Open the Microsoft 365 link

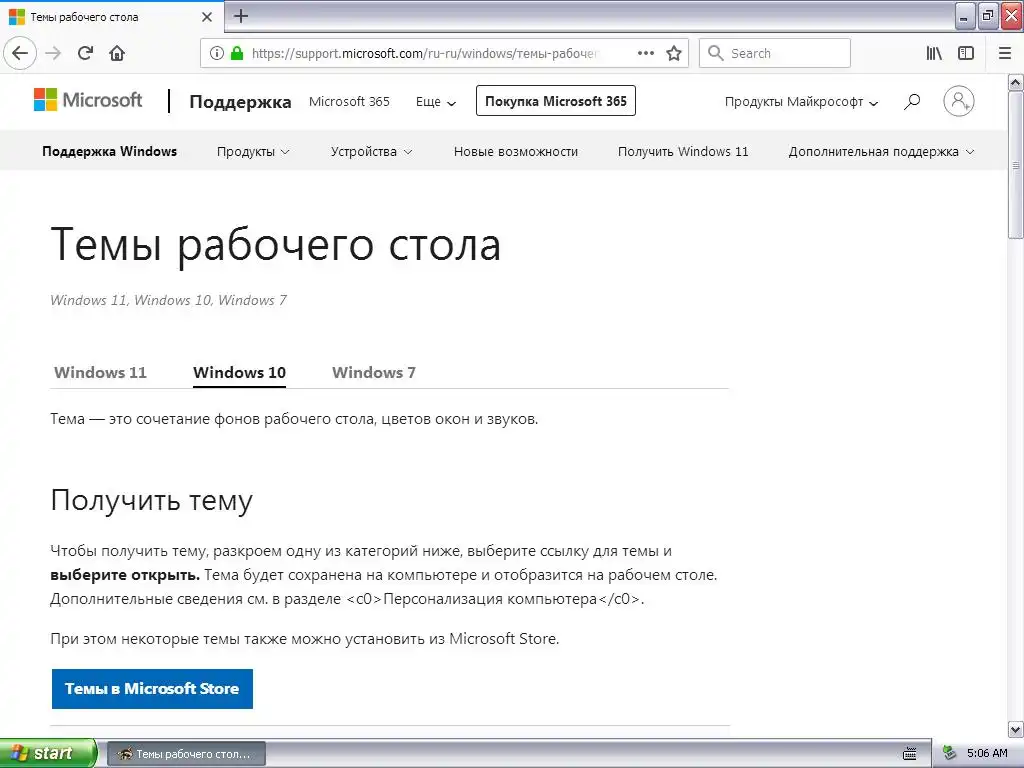[x=349, y=102]
